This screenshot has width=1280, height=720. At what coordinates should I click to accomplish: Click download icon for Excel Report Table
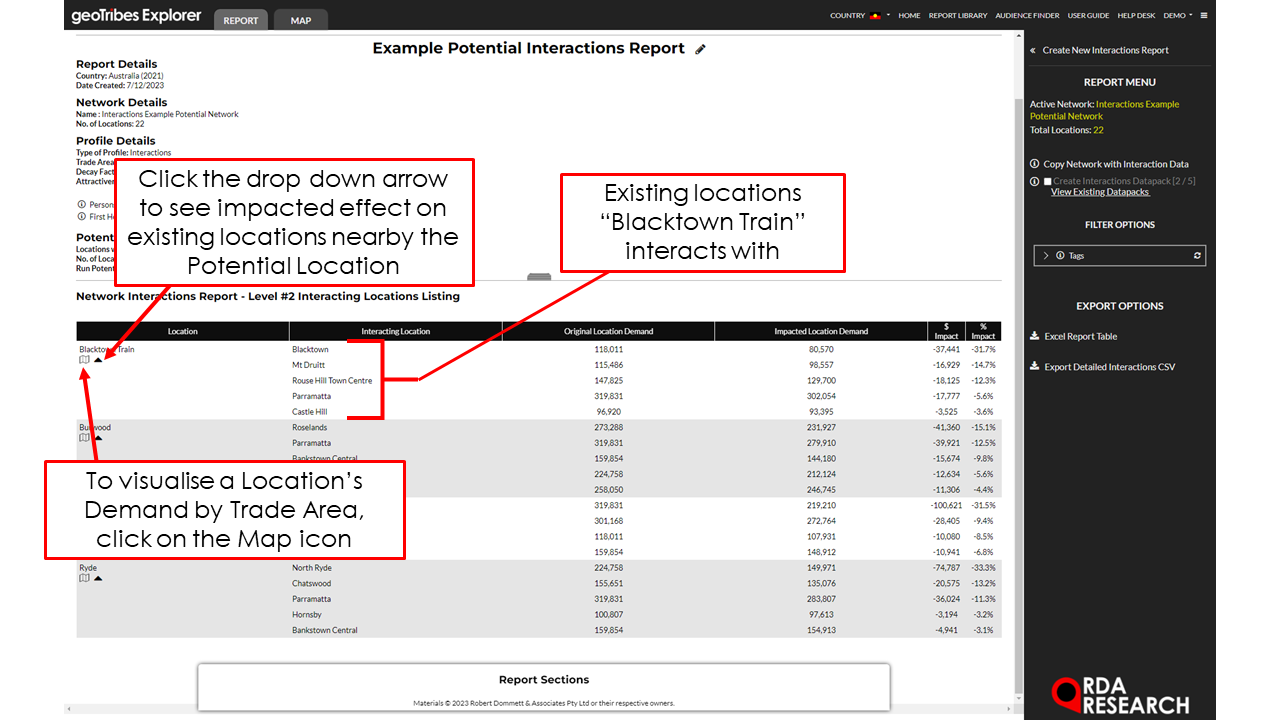(1035, 337)
